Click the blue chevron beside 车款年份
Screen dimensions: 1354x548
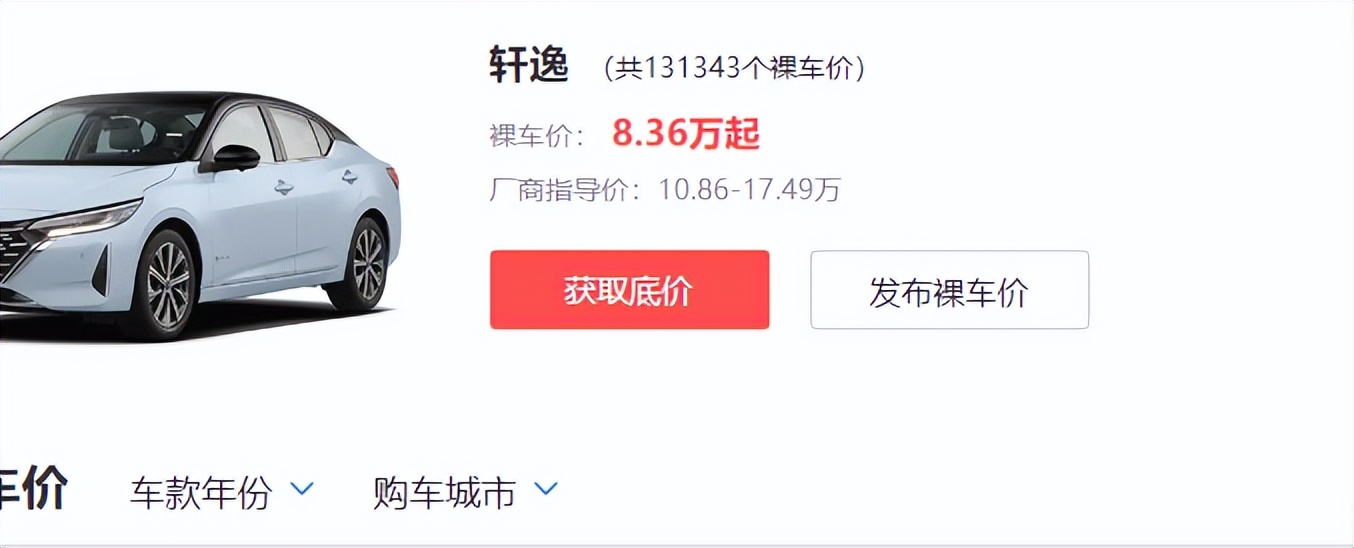pyautogui.click(x=302, y=489)
